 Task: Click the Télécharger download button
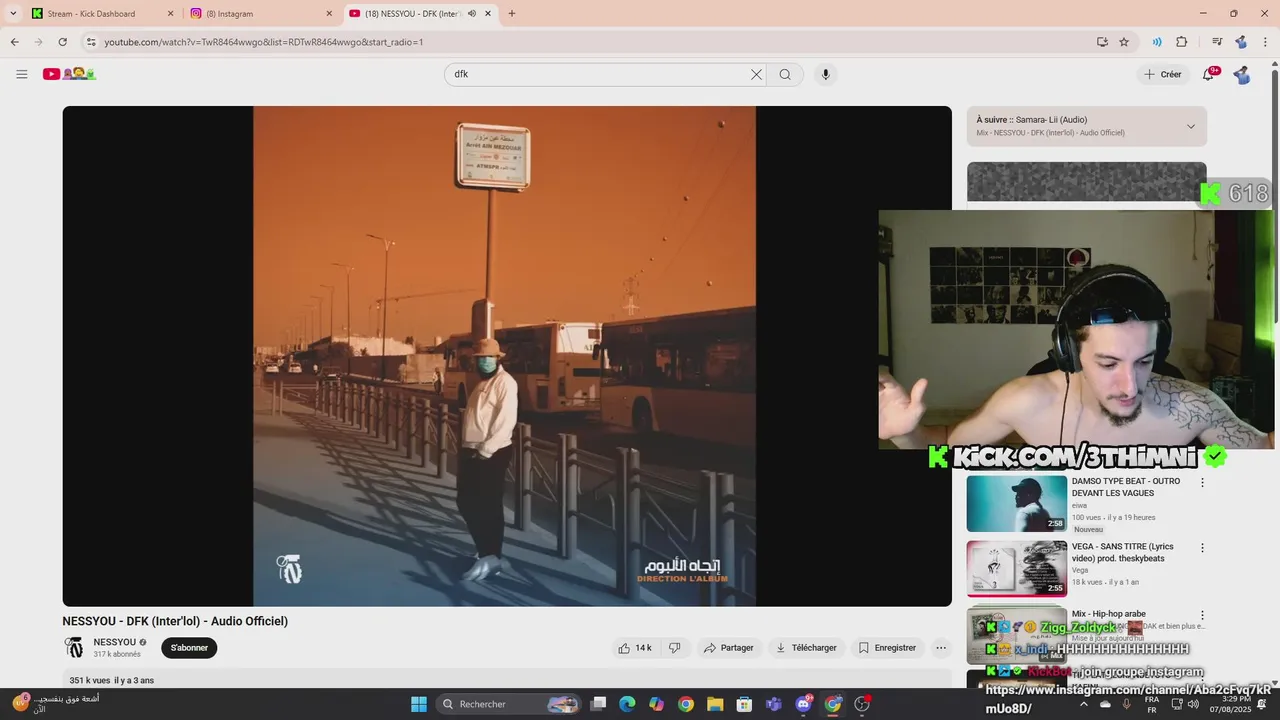(806, 648)
